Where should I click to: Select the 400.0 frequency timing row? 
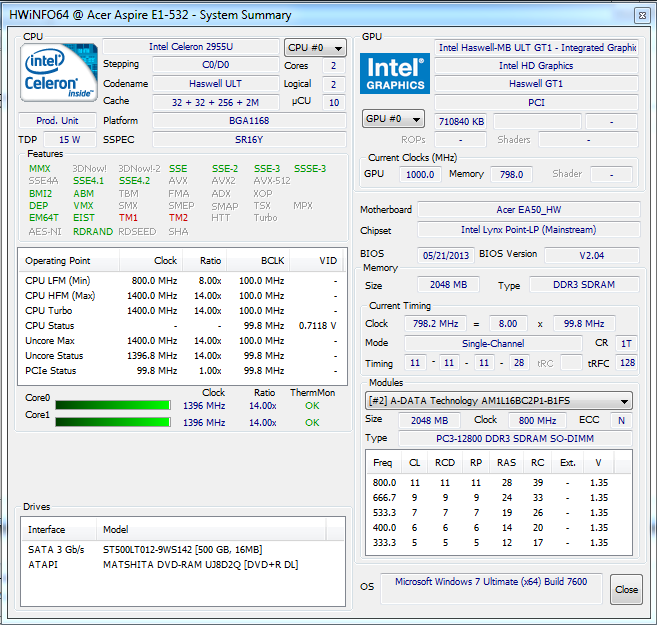(499, 528)
